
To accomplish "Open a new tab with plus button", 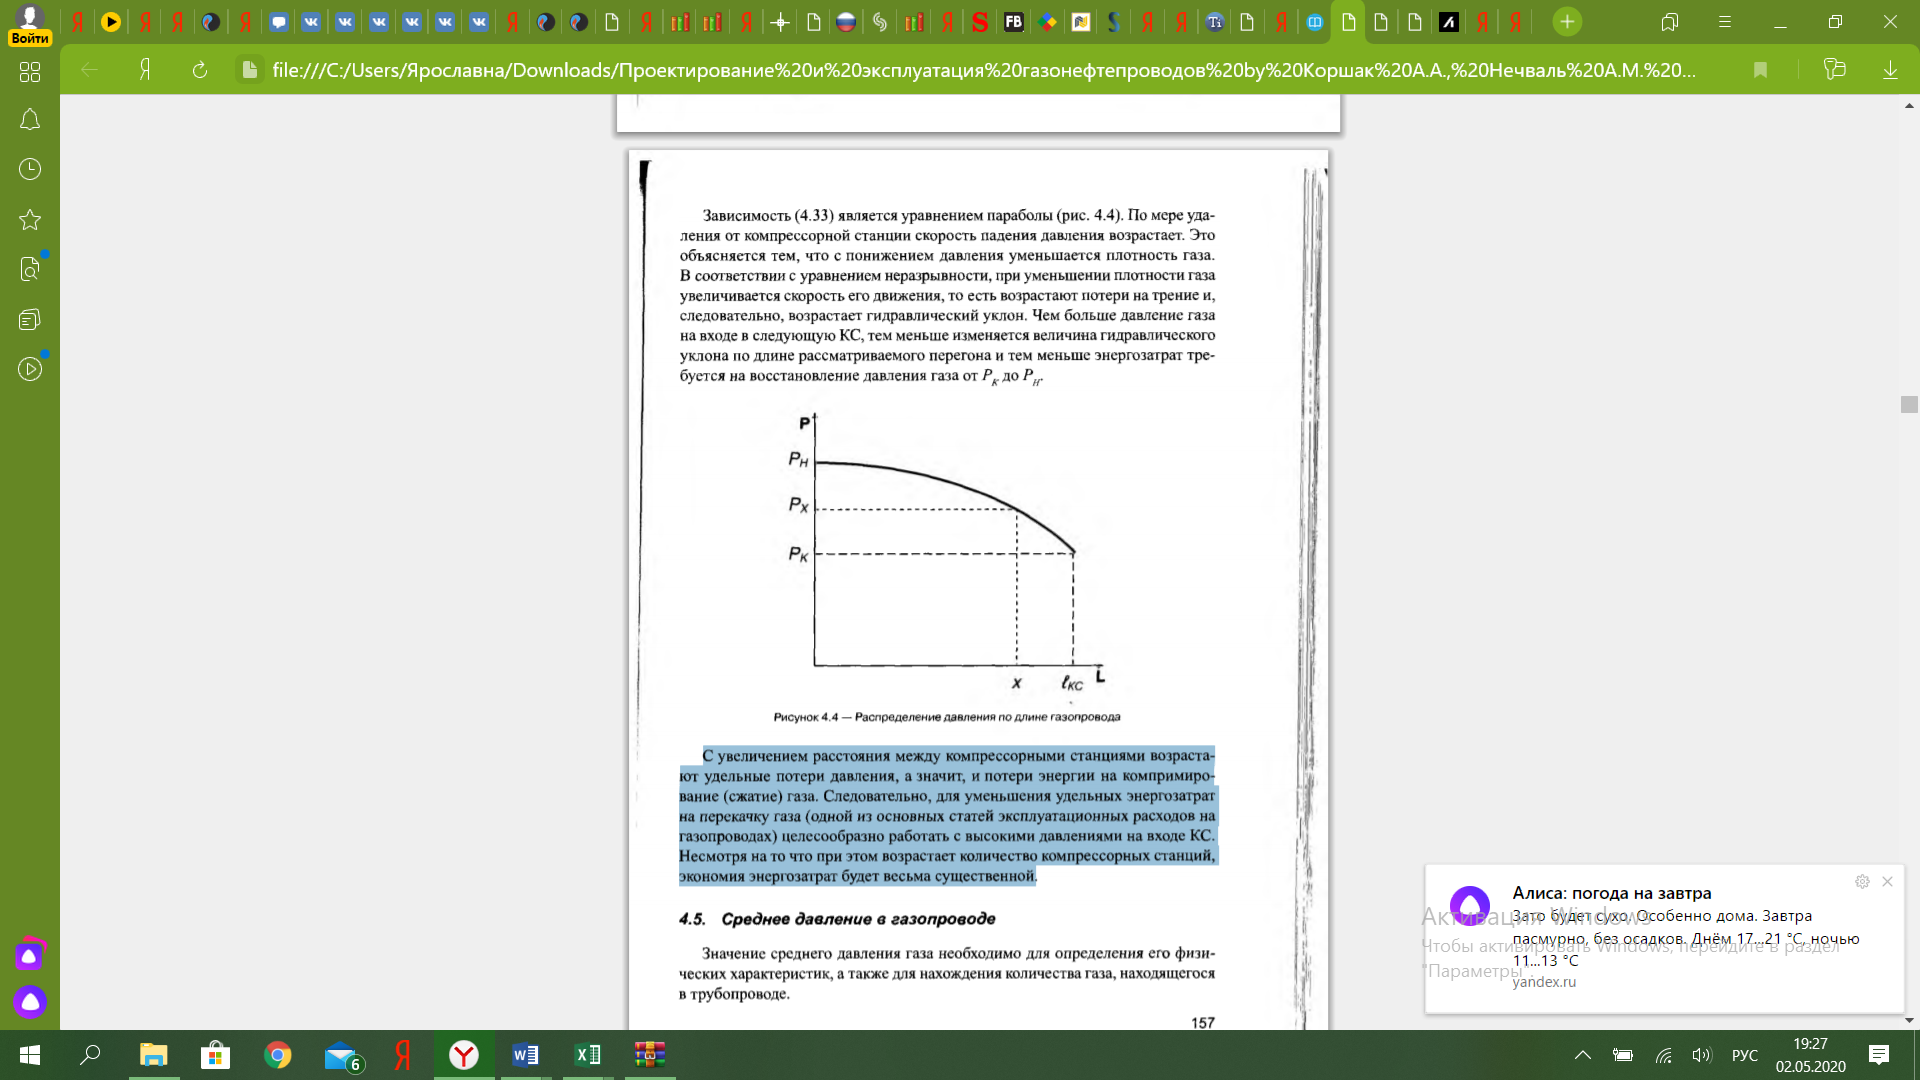I will click(x=1567, y=22).
